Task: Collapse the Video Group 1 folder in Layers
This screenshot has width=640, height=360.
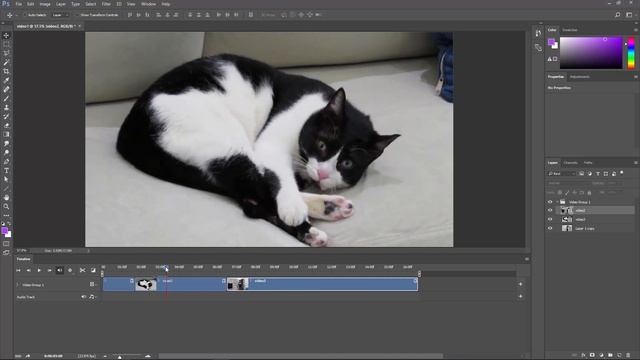Action: pyautogui.click(x=557, y=202)
